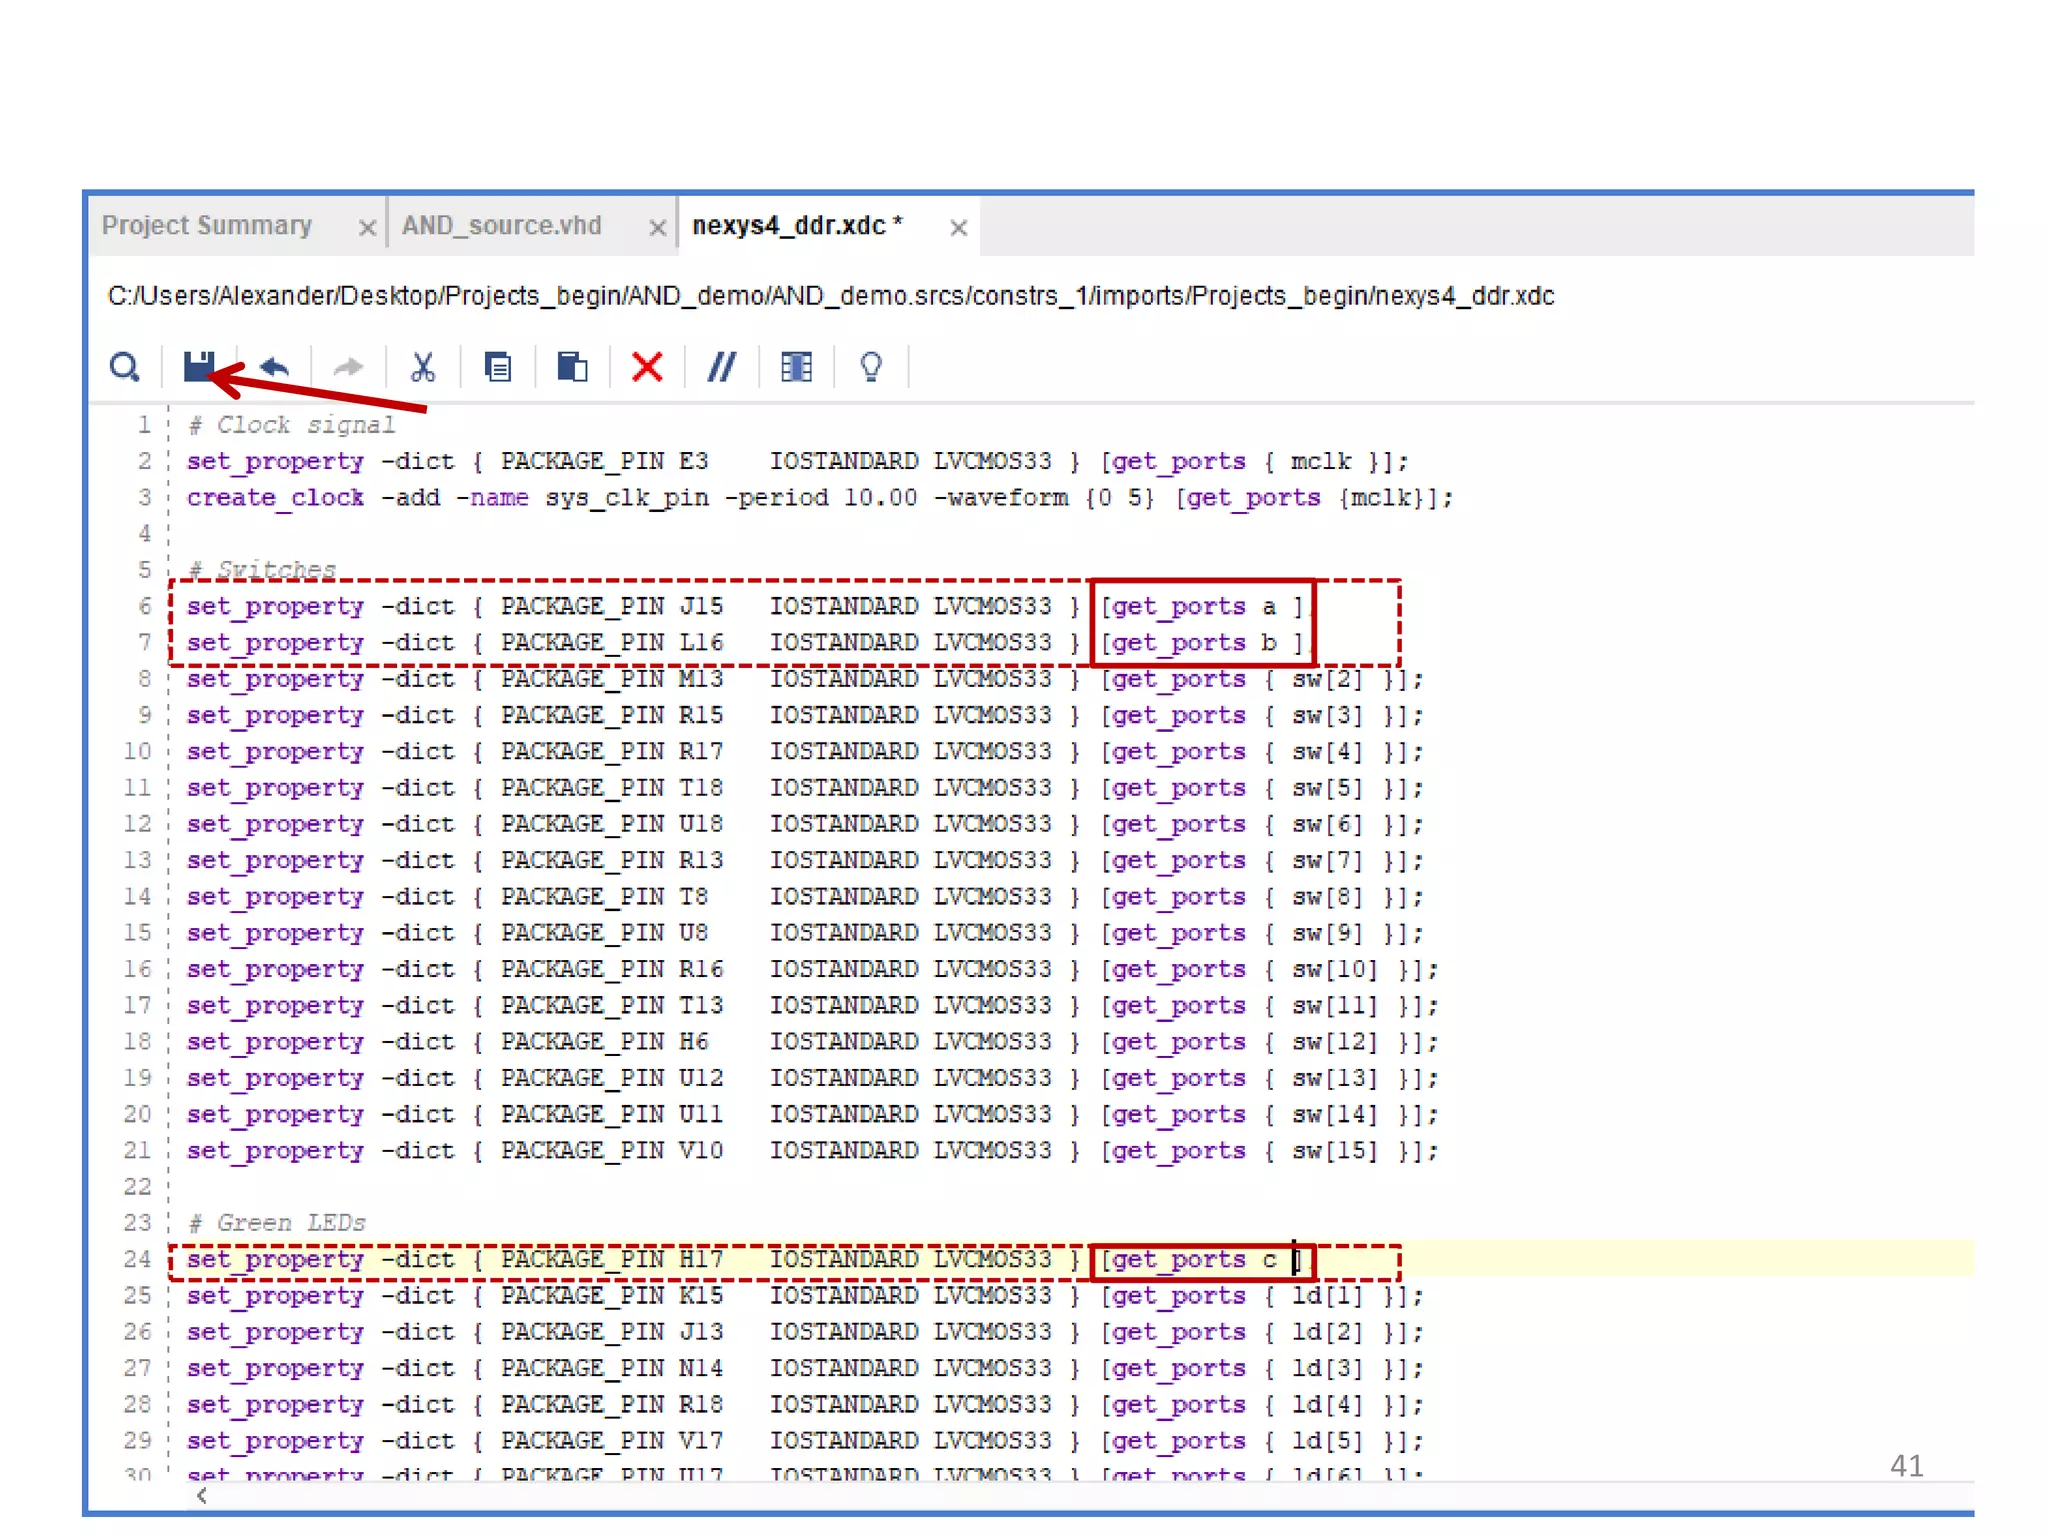Screen dimensions: 2048x1536
Task: Click the Copy icon in the editor toolbar
Action: click(498, 367)
